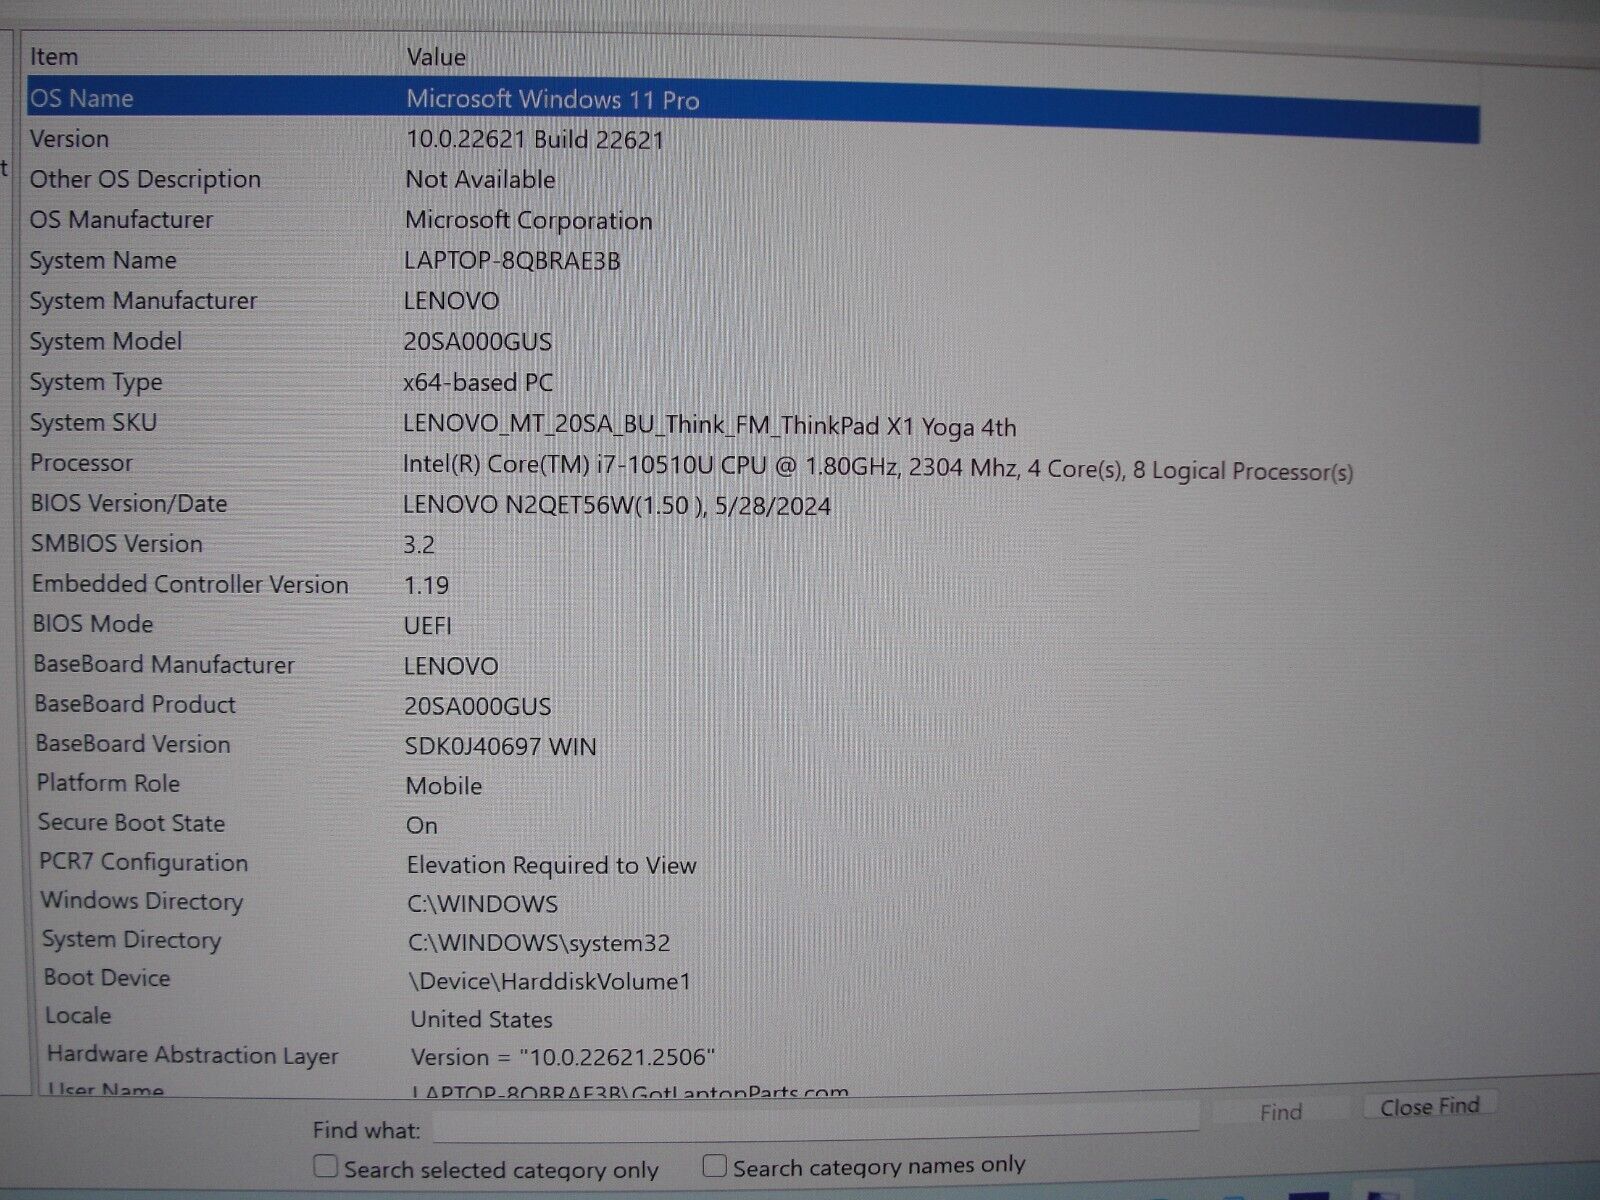Select the Hardware Abstraction Layer item
The image size is (1600, 1200).
tap(193, 1055)
